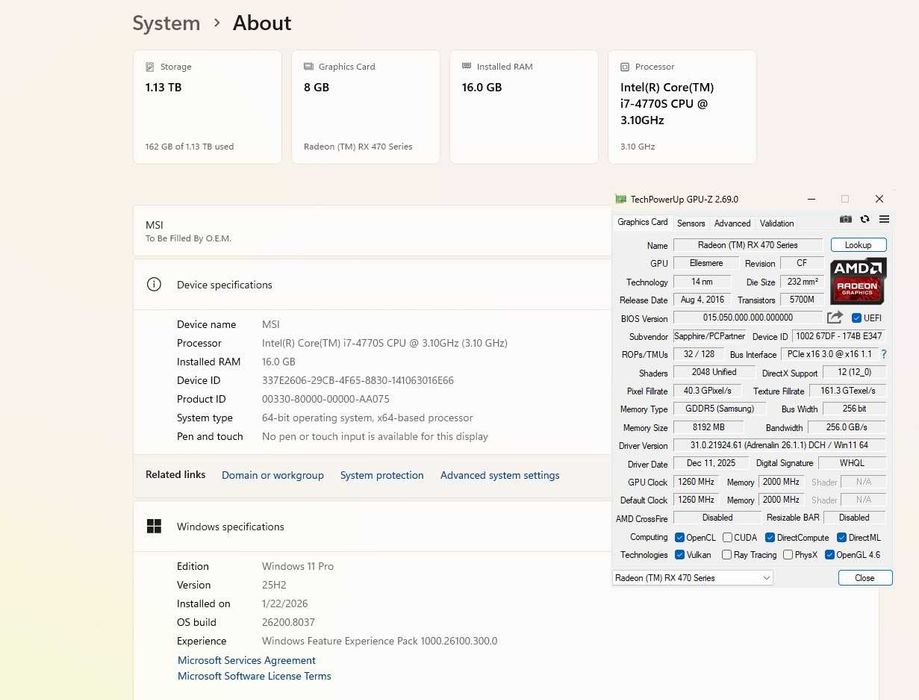The height and width of the screenshot is (700, 919).
Task: Click the Driver Date Dec 11, 2025 field
Action: coord(710,463)
